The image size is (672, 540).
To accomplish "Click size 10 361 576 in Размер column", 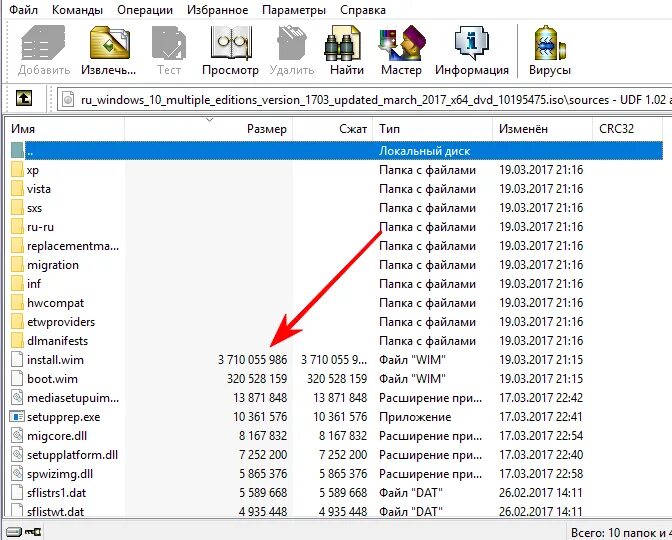I will 260,417.
